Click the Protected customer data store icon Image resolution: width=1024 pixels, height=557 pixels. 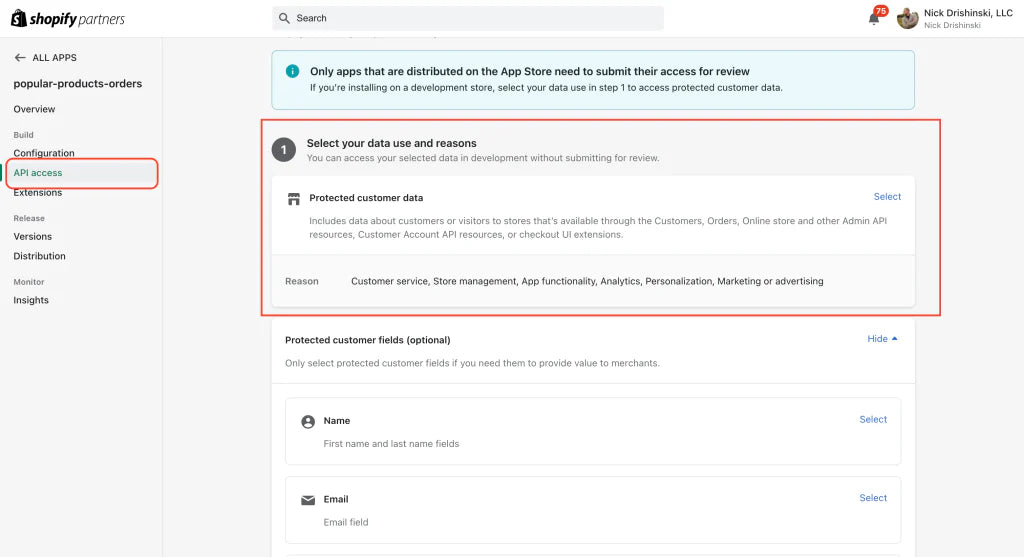click(294, 199)
